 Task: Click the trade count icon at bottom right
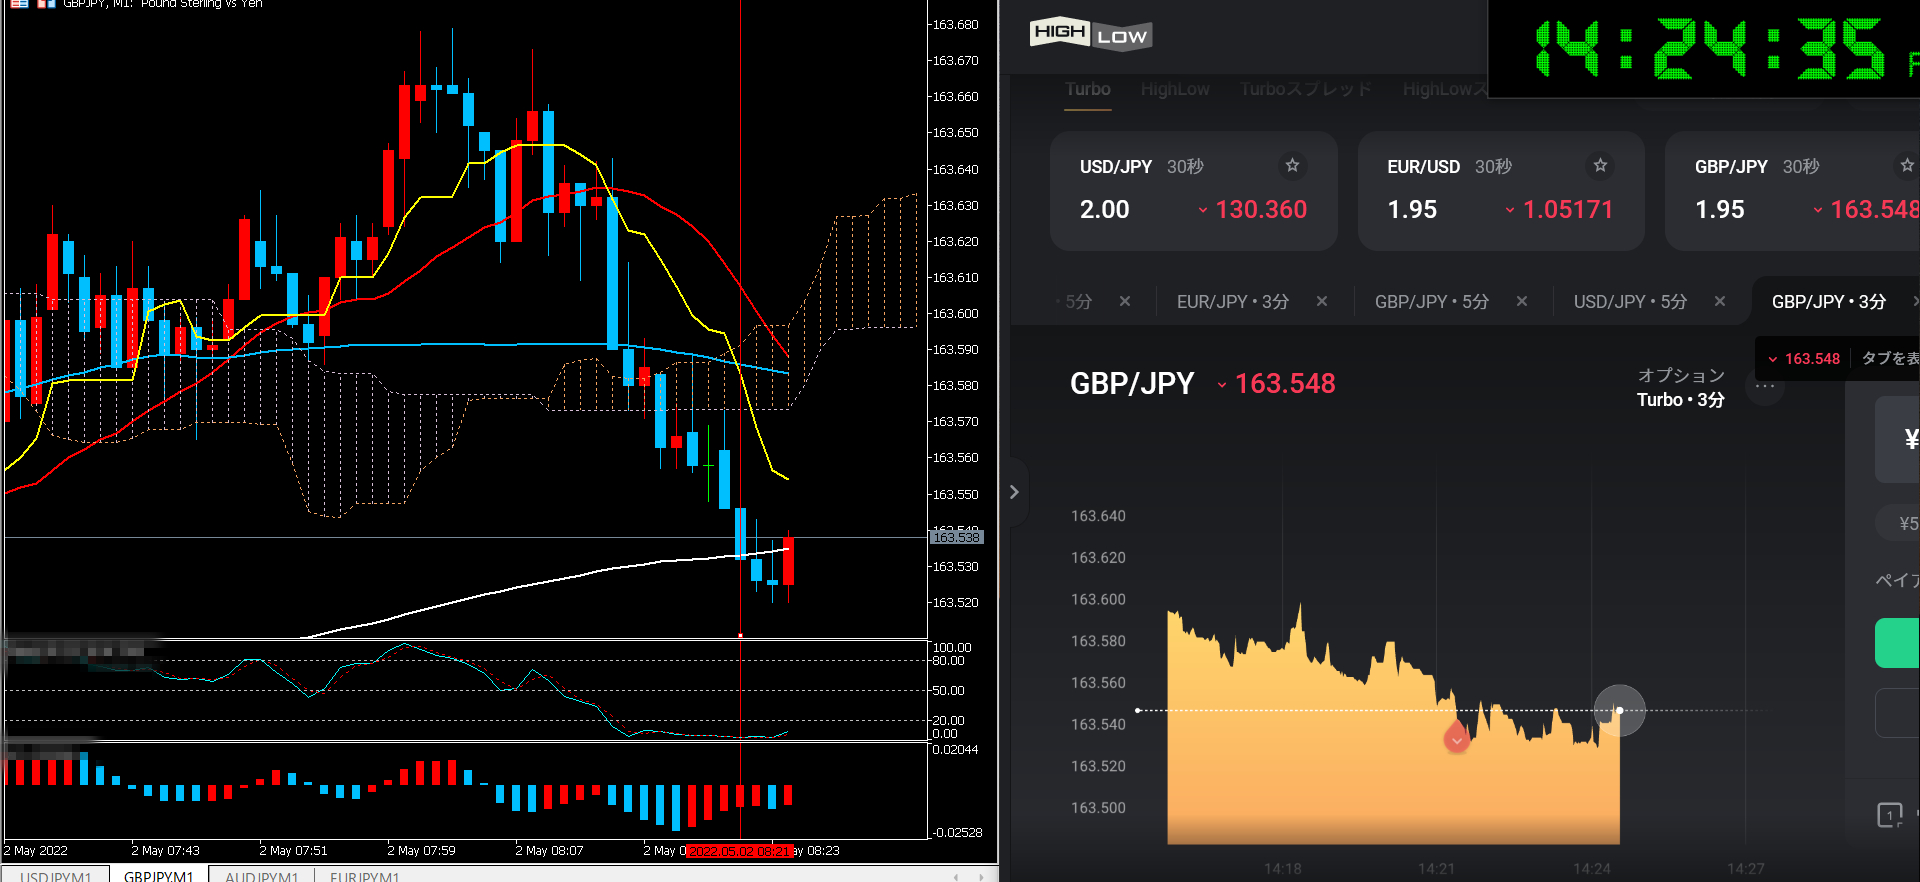pyautogui.click(x=1889, y=815)
